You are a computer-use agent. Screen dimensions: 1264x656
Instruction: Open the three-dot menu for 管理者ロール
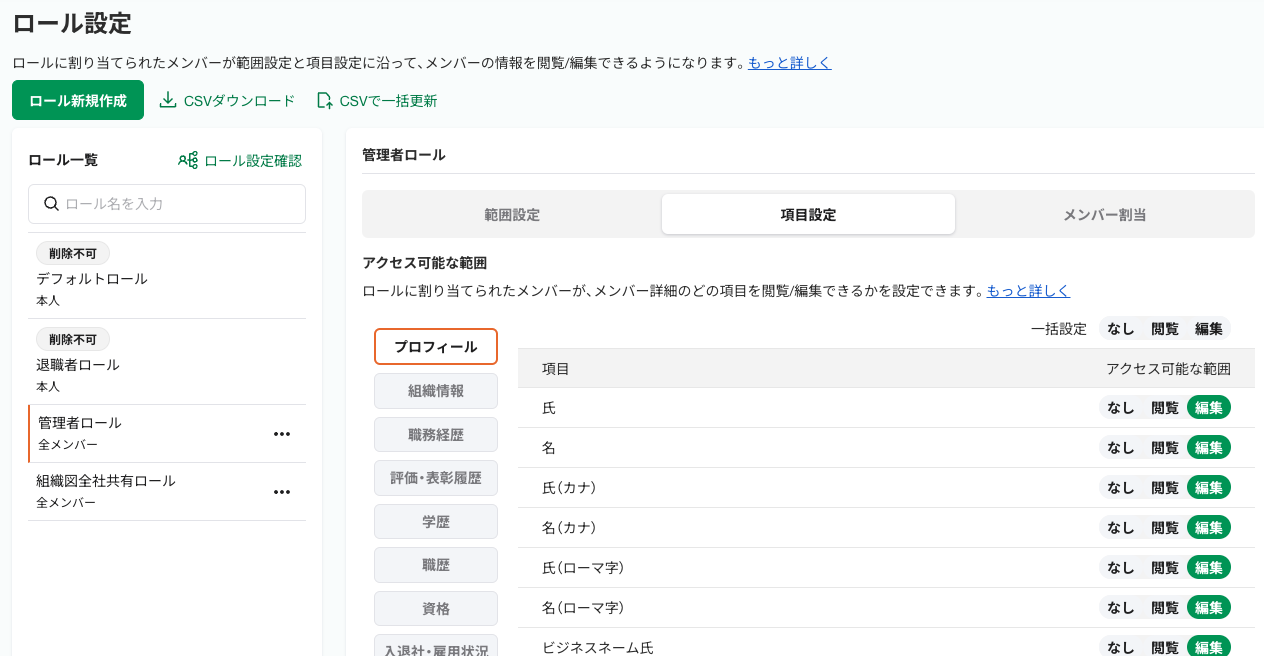click(x=282, y=434)
